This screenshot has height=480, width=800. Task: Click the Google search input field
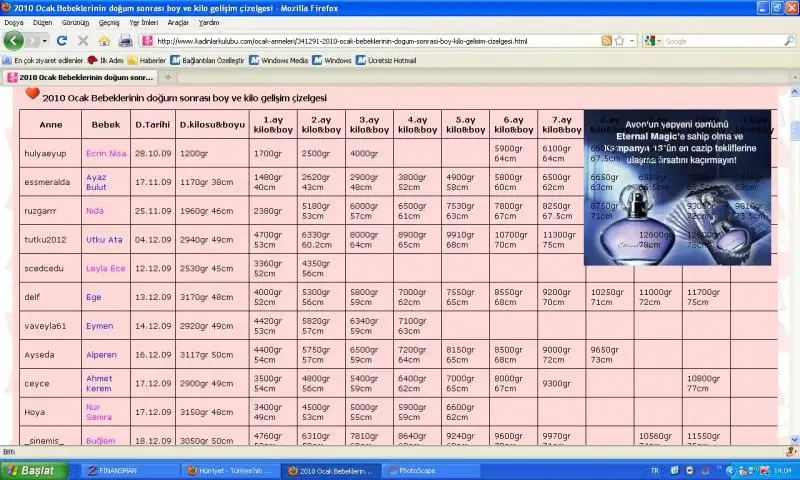click(722, 41)
